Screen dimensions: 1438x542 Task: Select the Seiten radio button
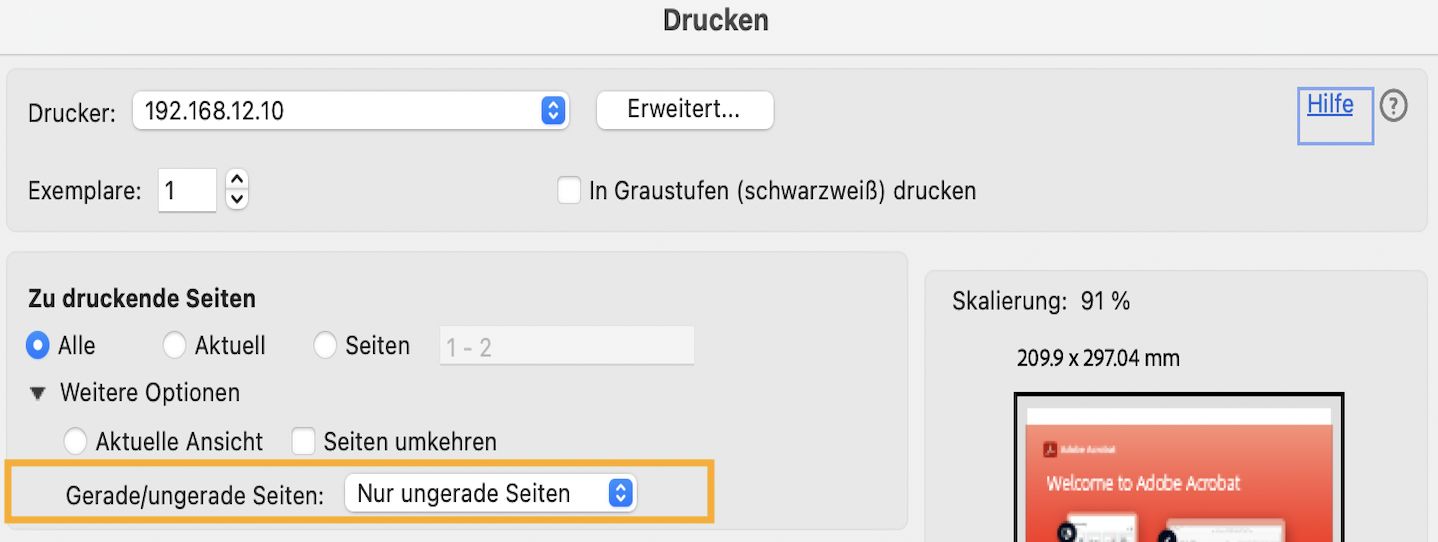(x=325, y=346)
